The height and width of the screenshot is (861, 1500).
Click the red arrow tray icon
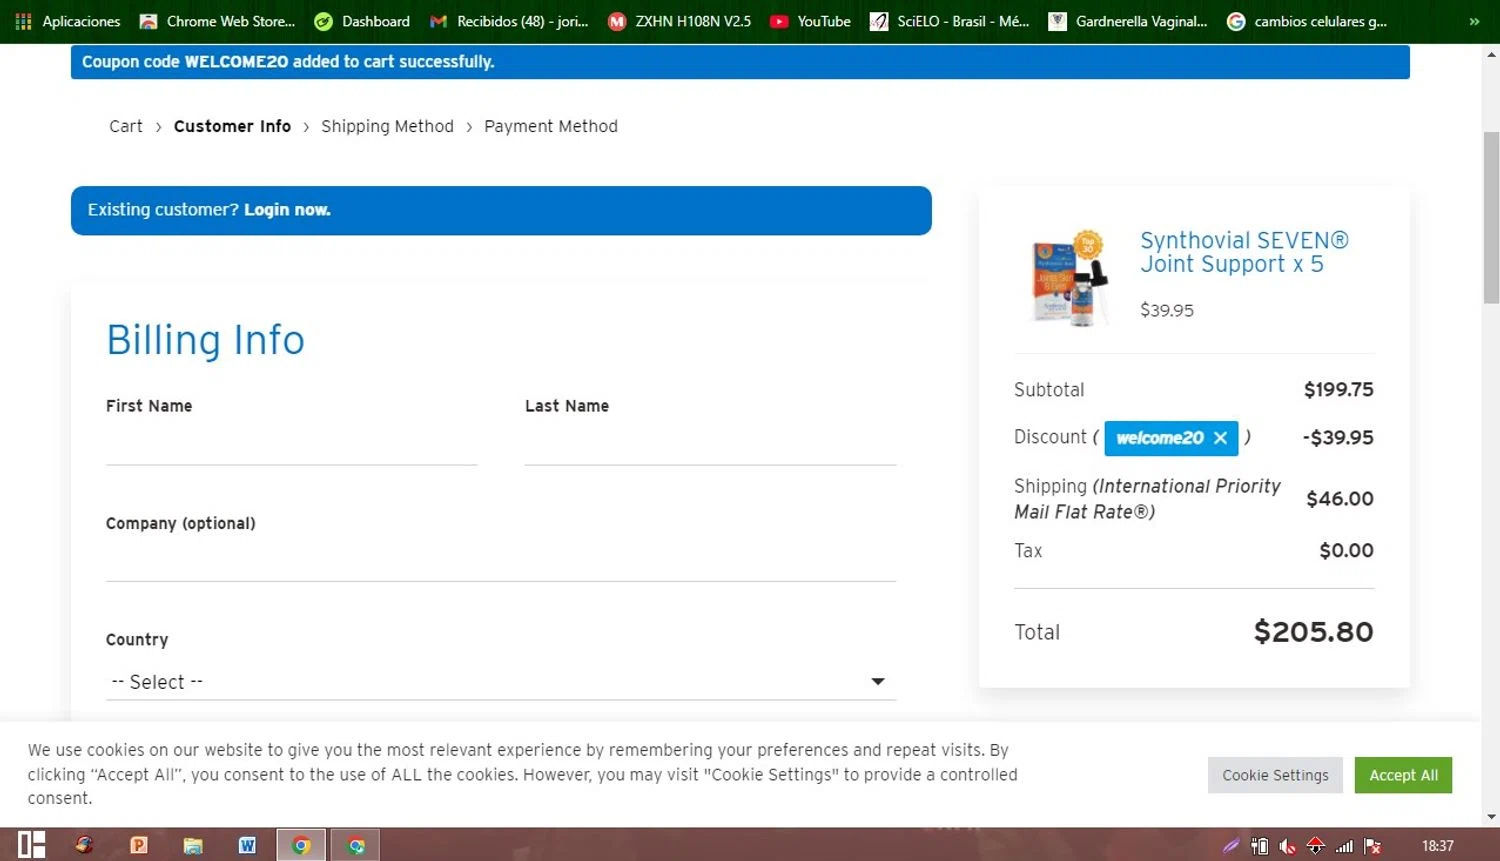[1316, 846]
